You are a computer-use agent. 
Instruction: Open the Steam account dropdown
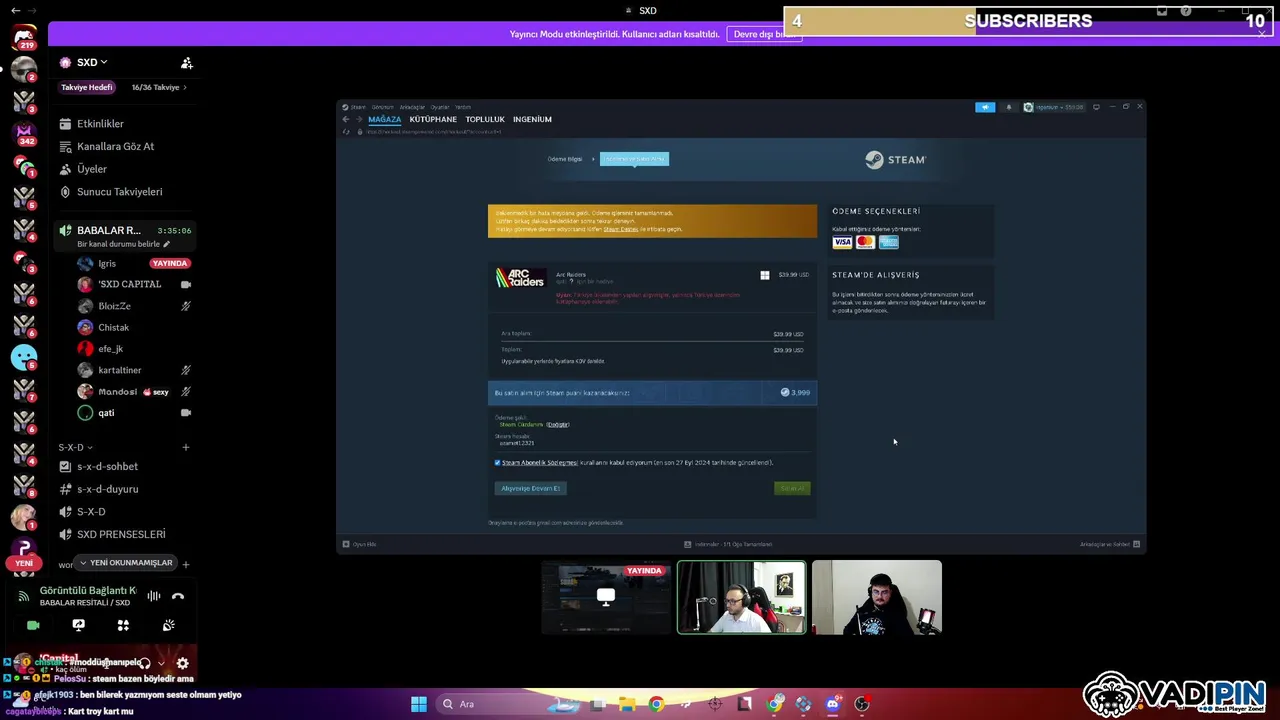point(1054,107)
